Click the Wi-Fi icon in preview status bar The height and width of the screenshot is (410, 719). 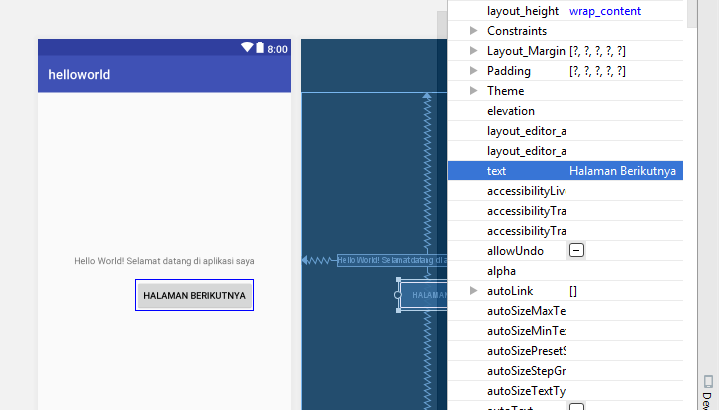click(247, 48)
